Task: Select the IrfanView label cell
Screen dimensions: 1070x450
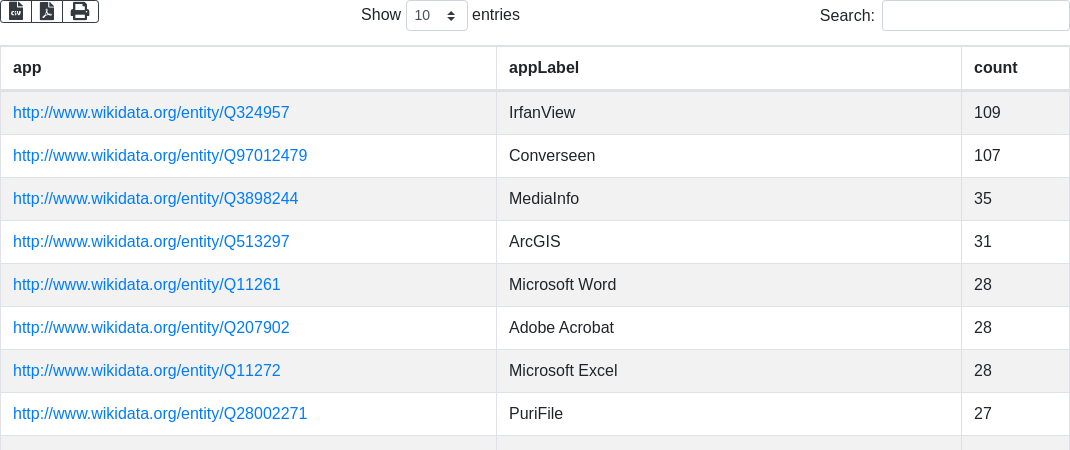Action: [x=729, y=113]
